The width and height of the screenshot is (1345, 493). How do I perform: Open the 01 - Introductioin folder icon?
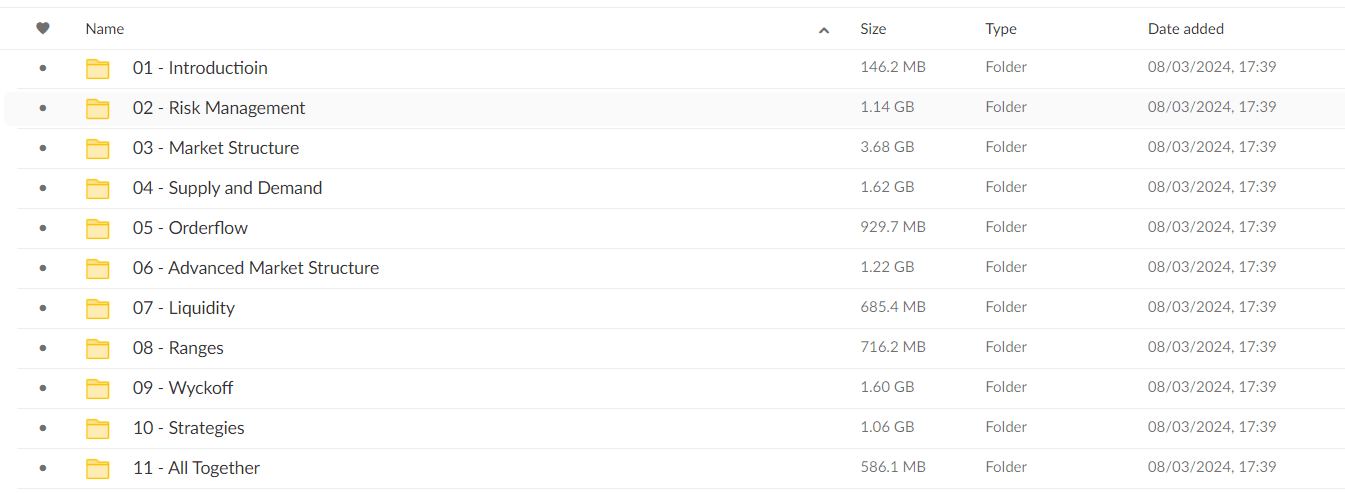coord(97,68)
